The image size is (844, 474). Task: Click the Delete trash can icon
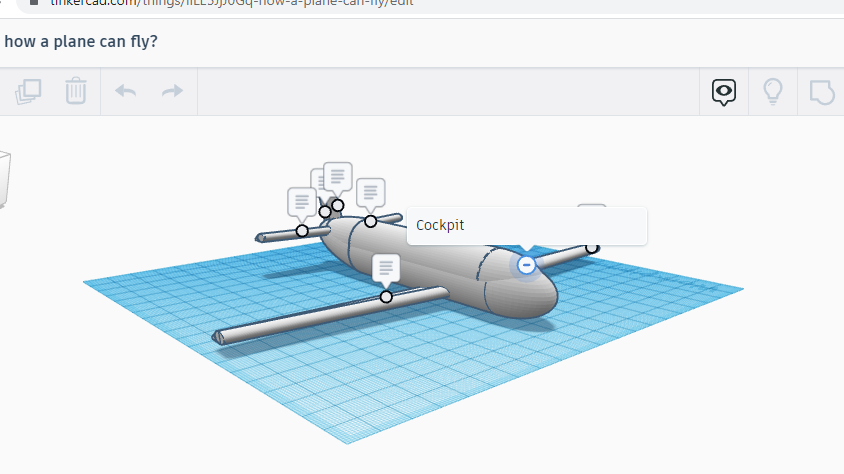[x=76, y=91]
